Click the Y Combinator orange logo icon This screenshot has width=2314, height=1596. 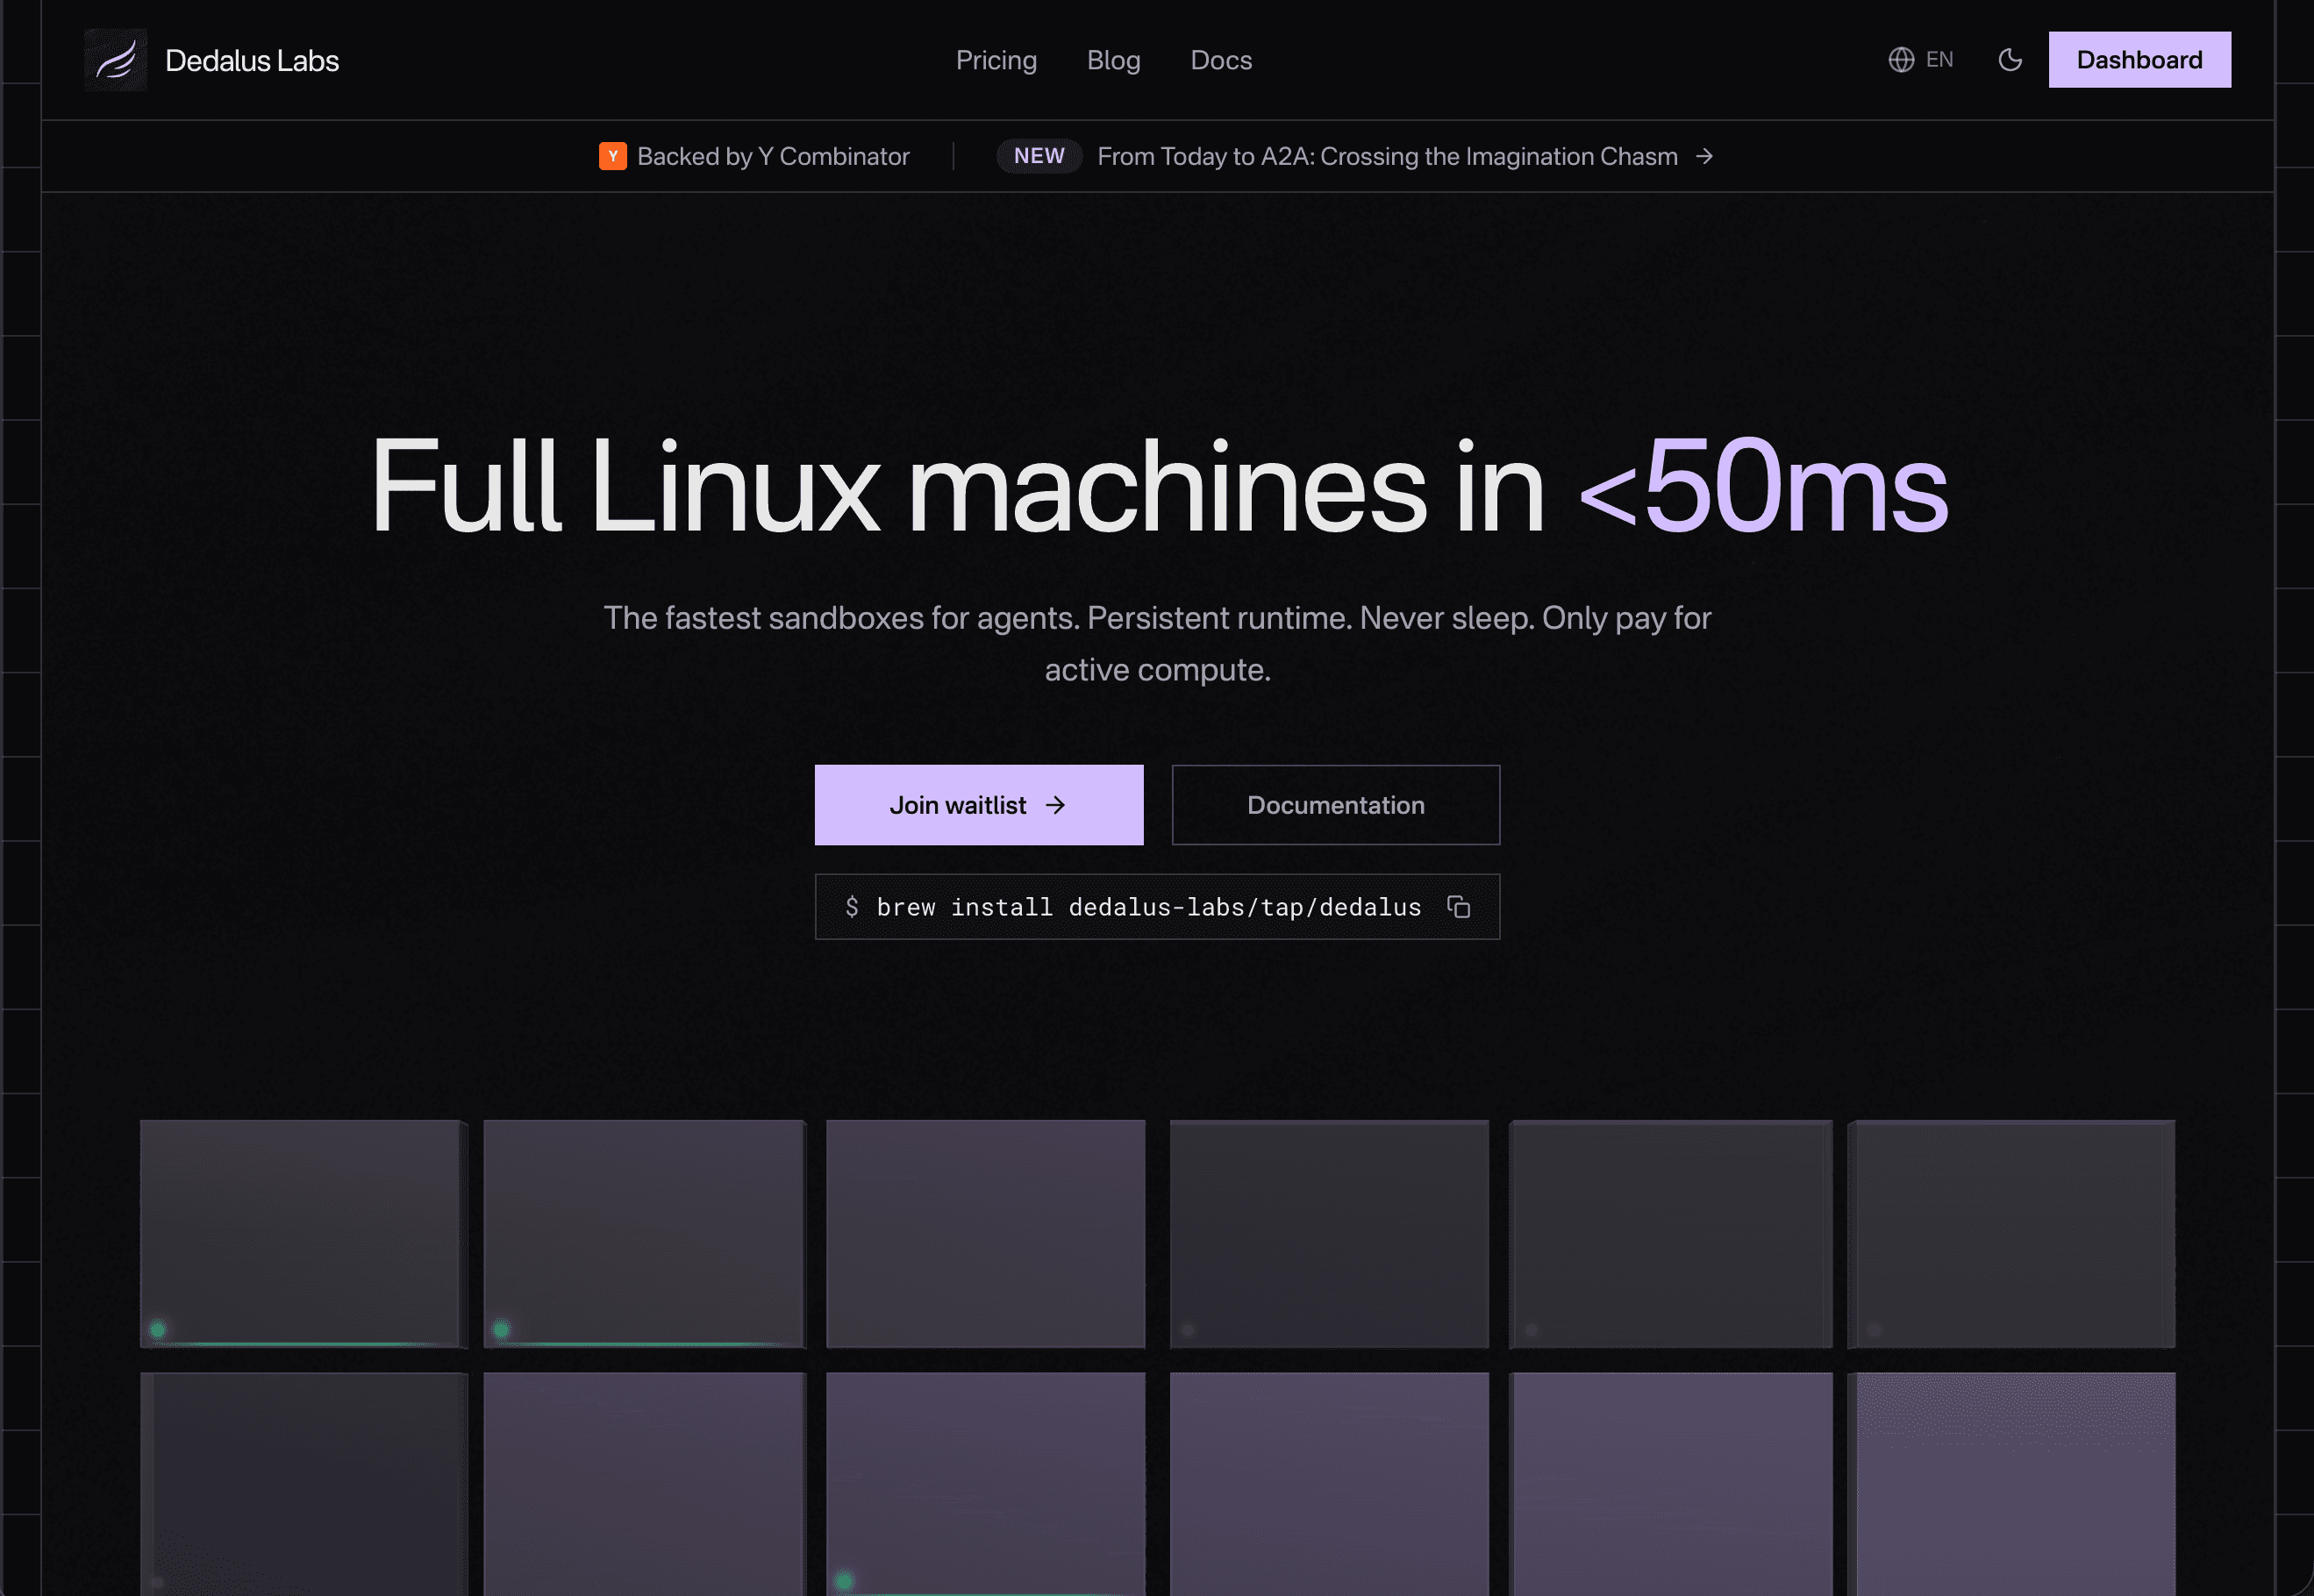pyautogui.click(x=612, y=156)
